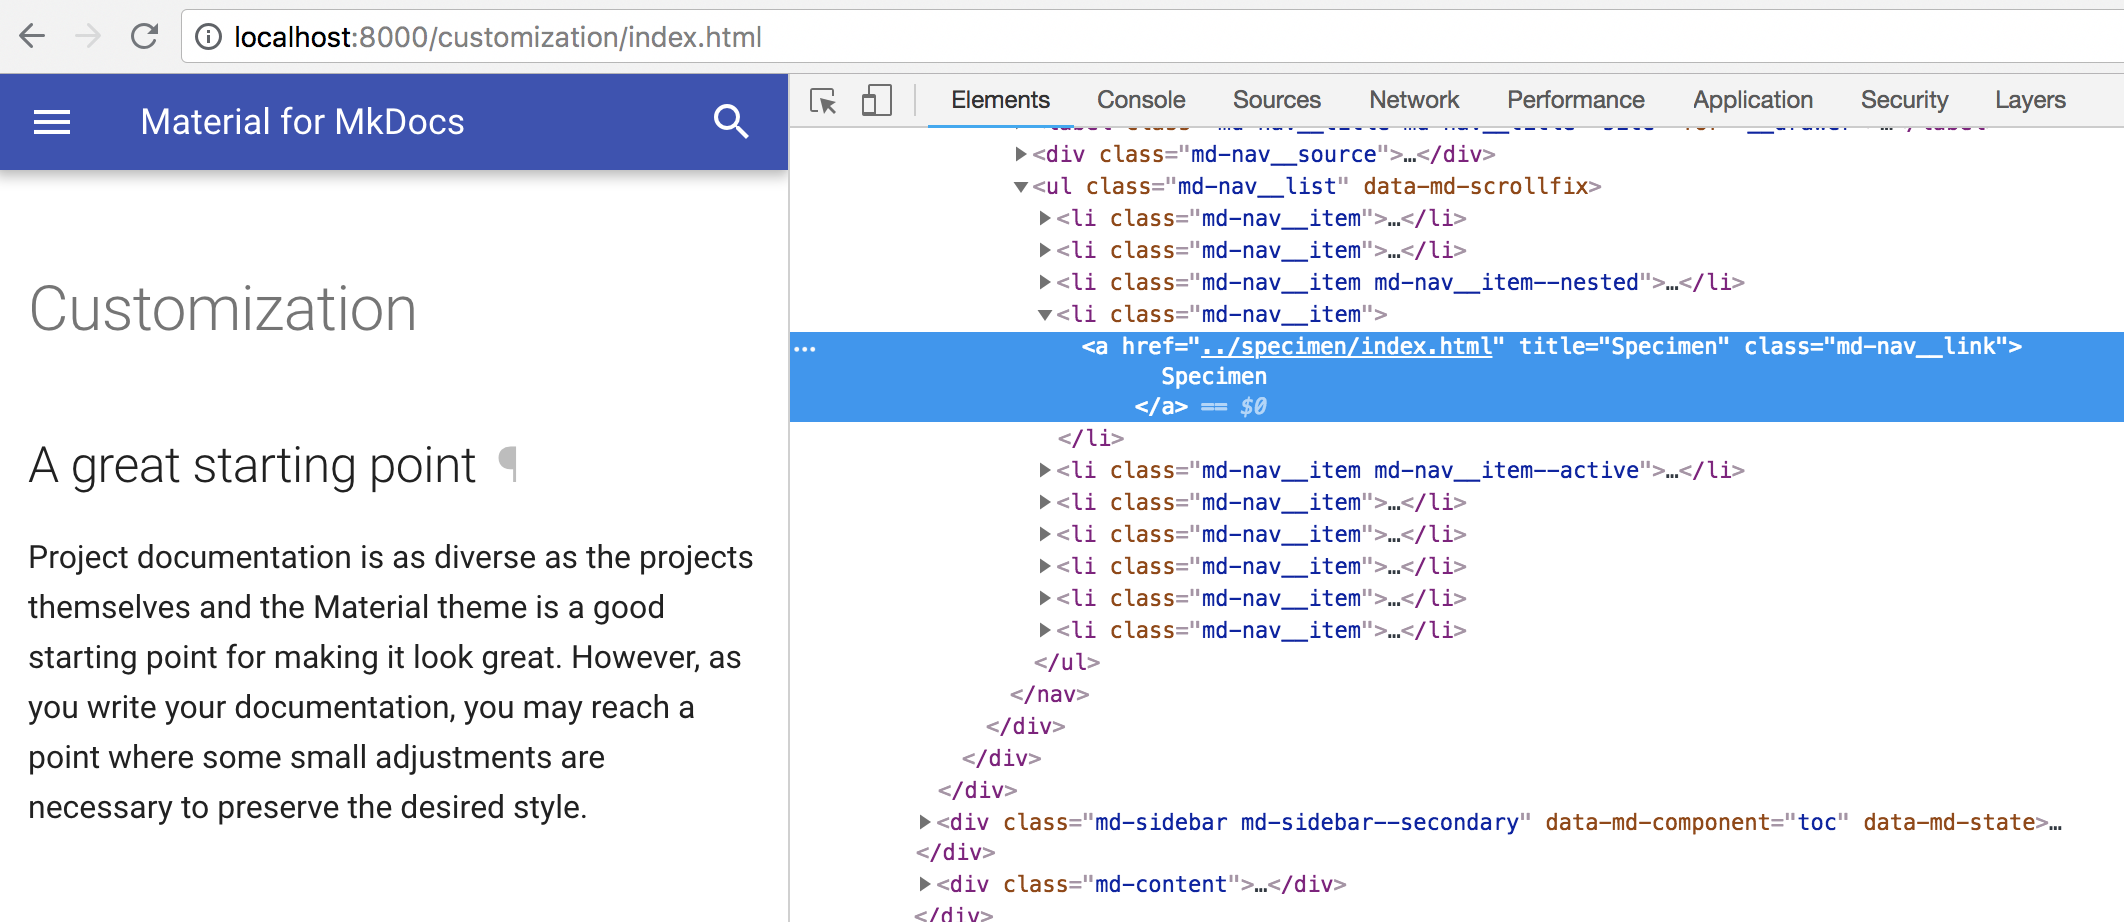Open the Sources panel
Image resolution: width=2124 pixels, height=922 pixels.
(1276, 99)
